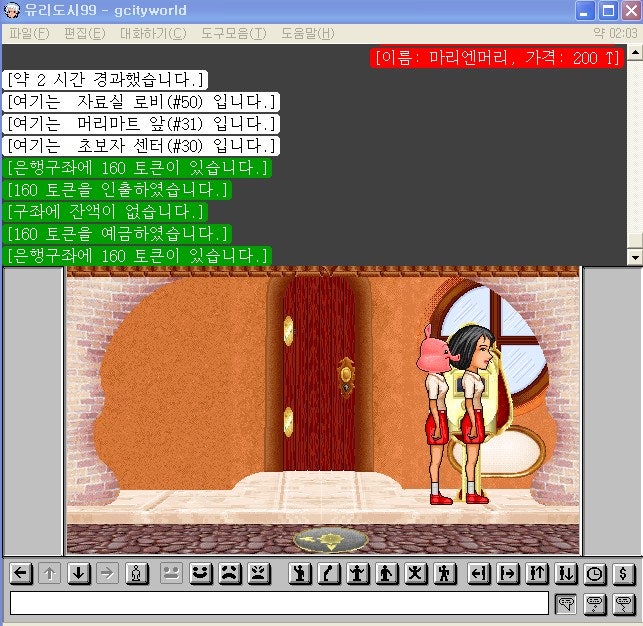
Task: Click the avatar figure icon beside arrows
Action: [x=138, y=574]
